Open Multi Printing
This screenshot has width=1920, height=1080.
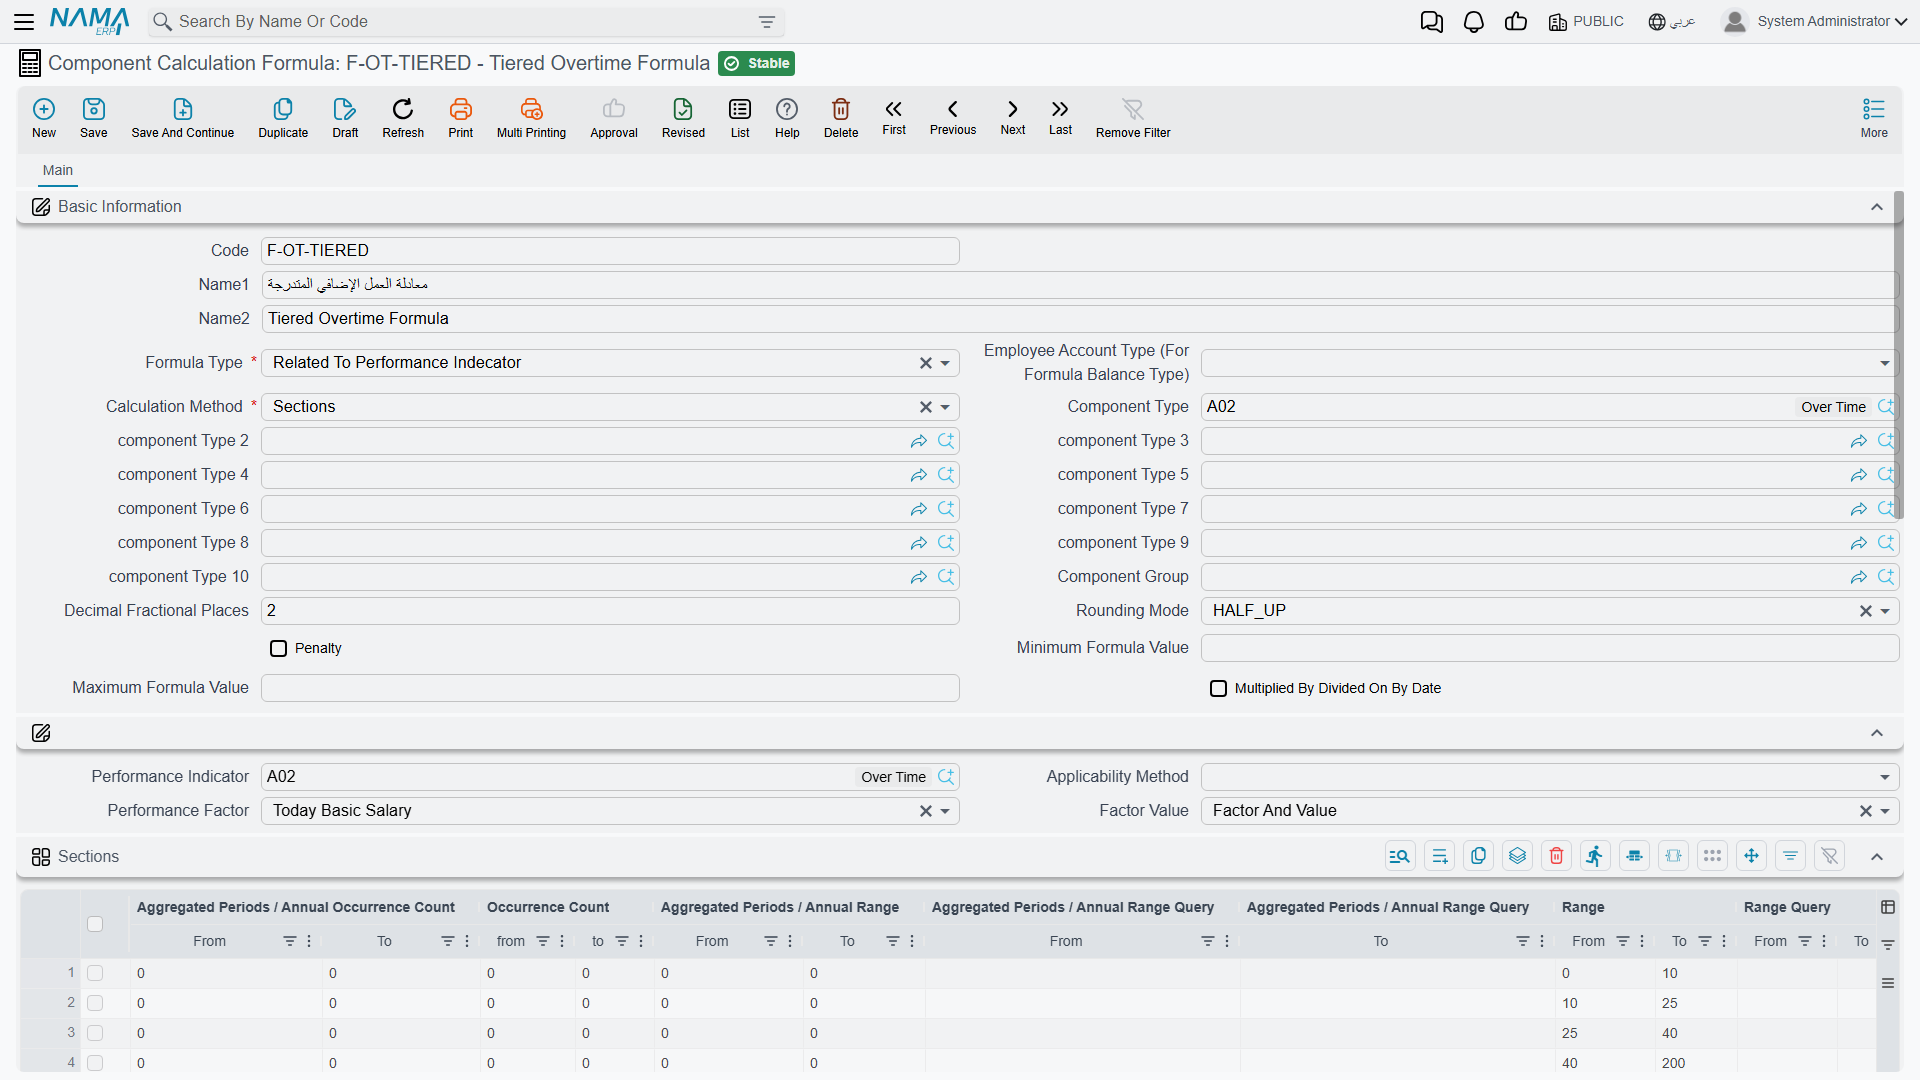(x=531, y=109)
